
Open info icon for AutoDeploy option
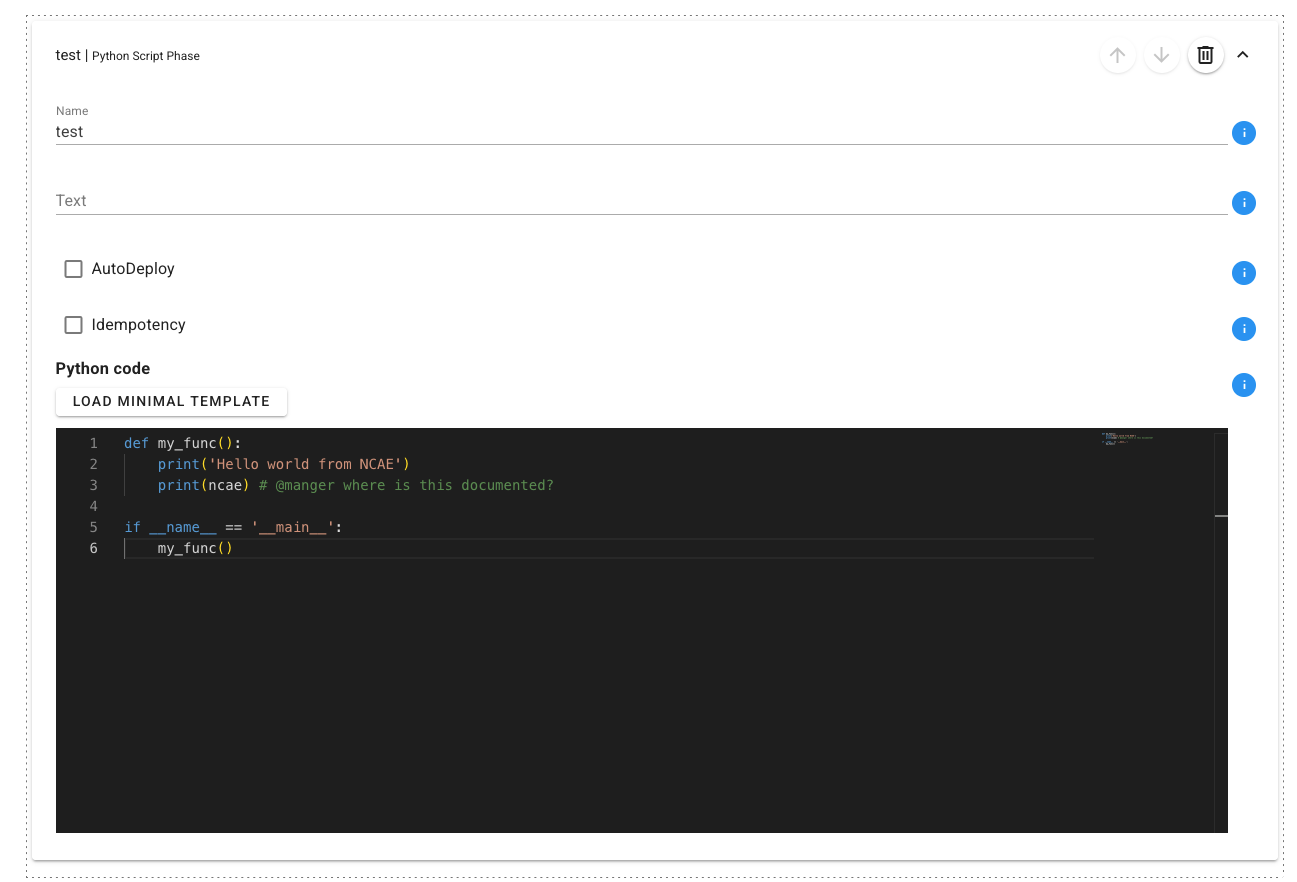click(1243, 273)
